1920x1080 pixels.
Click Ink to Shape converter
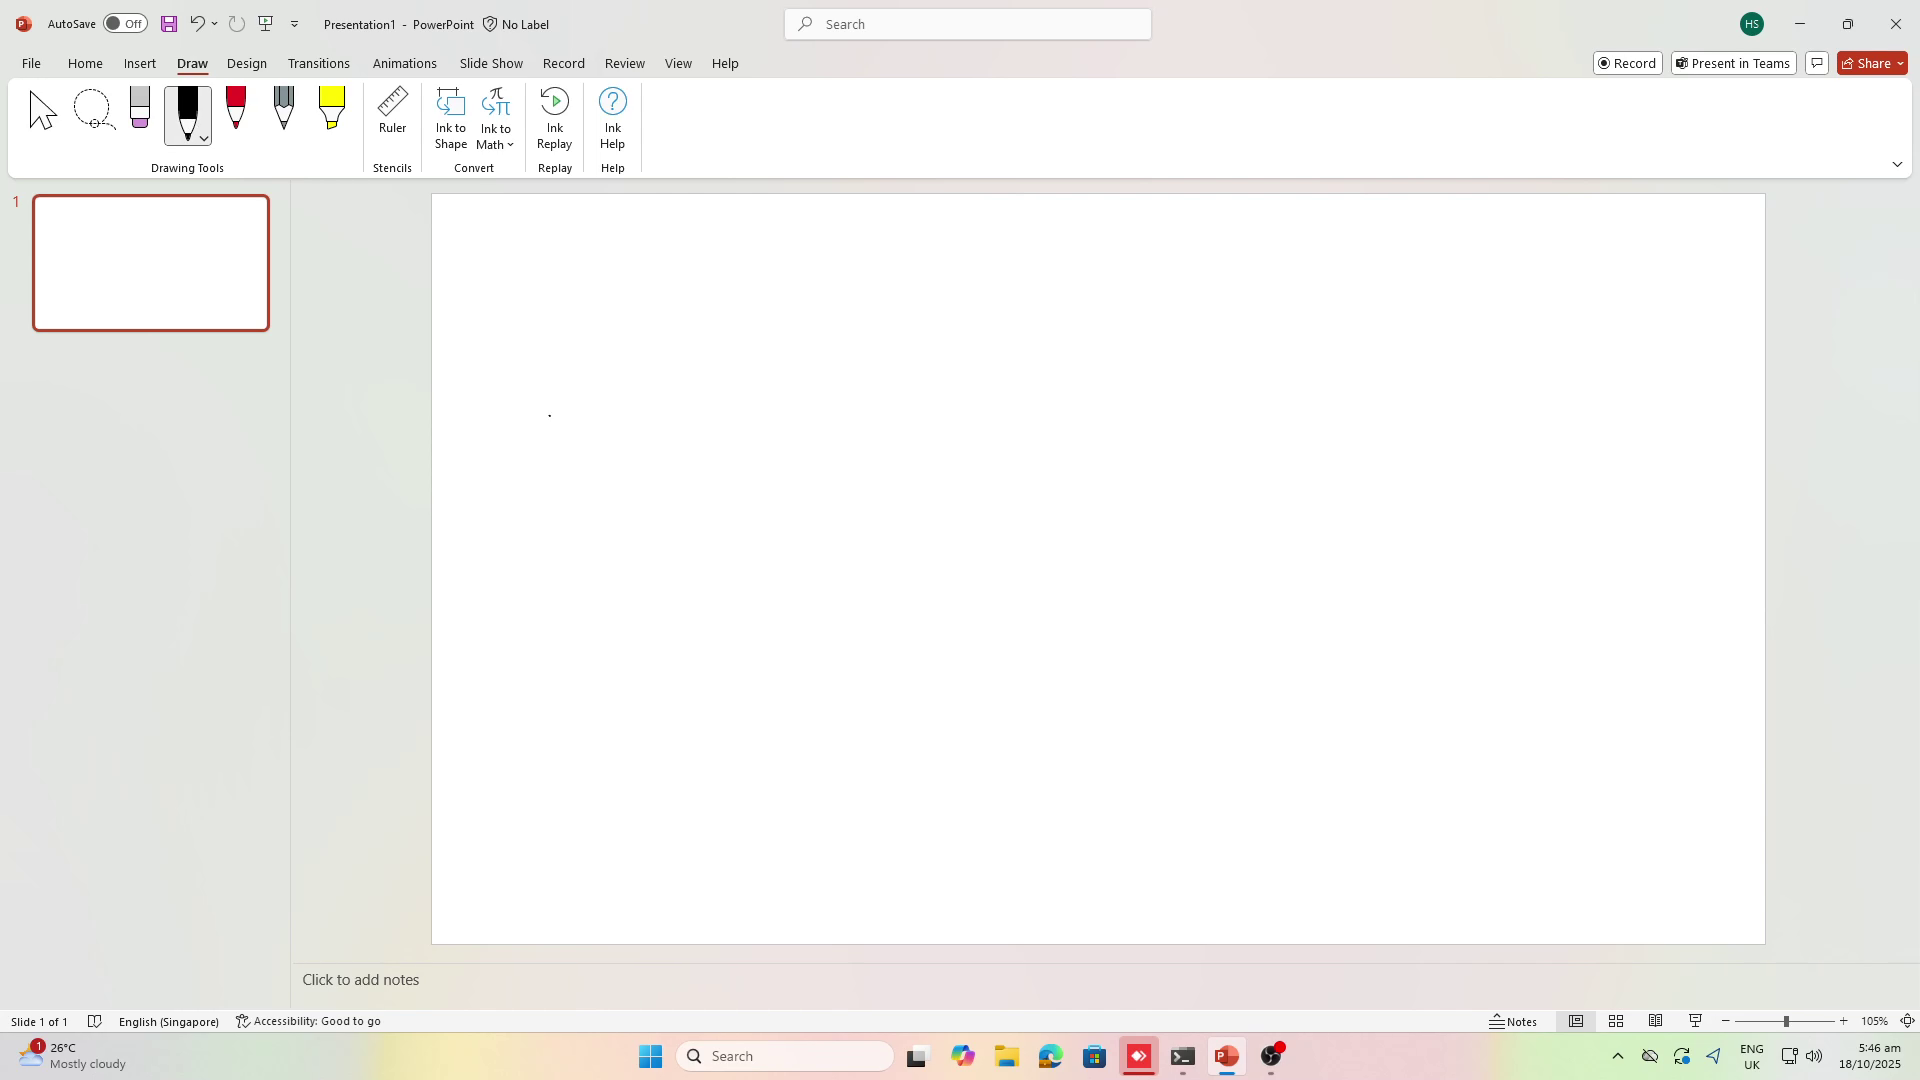point(451,119)
